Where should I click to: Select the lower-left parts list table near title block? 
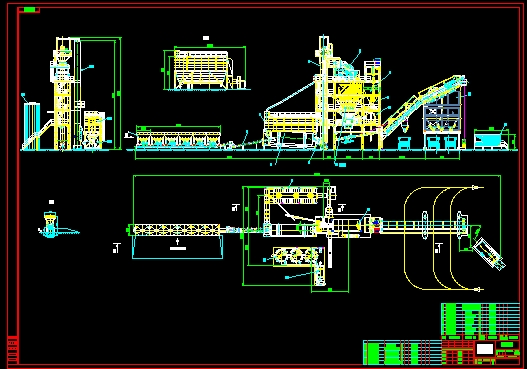coord(402,352)
